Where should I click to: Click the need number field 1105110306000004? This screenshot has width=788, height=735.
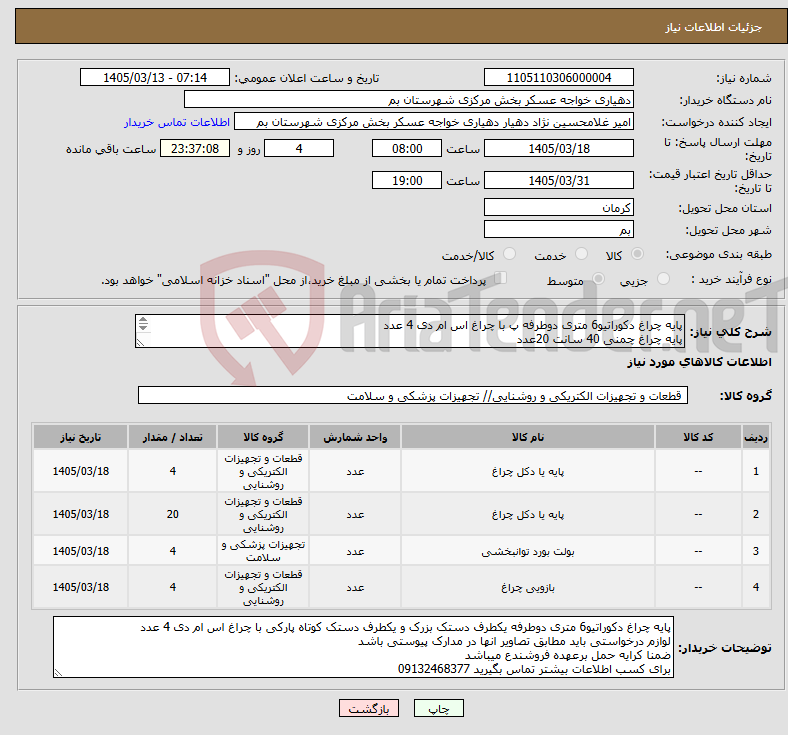(x=558, y=77)
